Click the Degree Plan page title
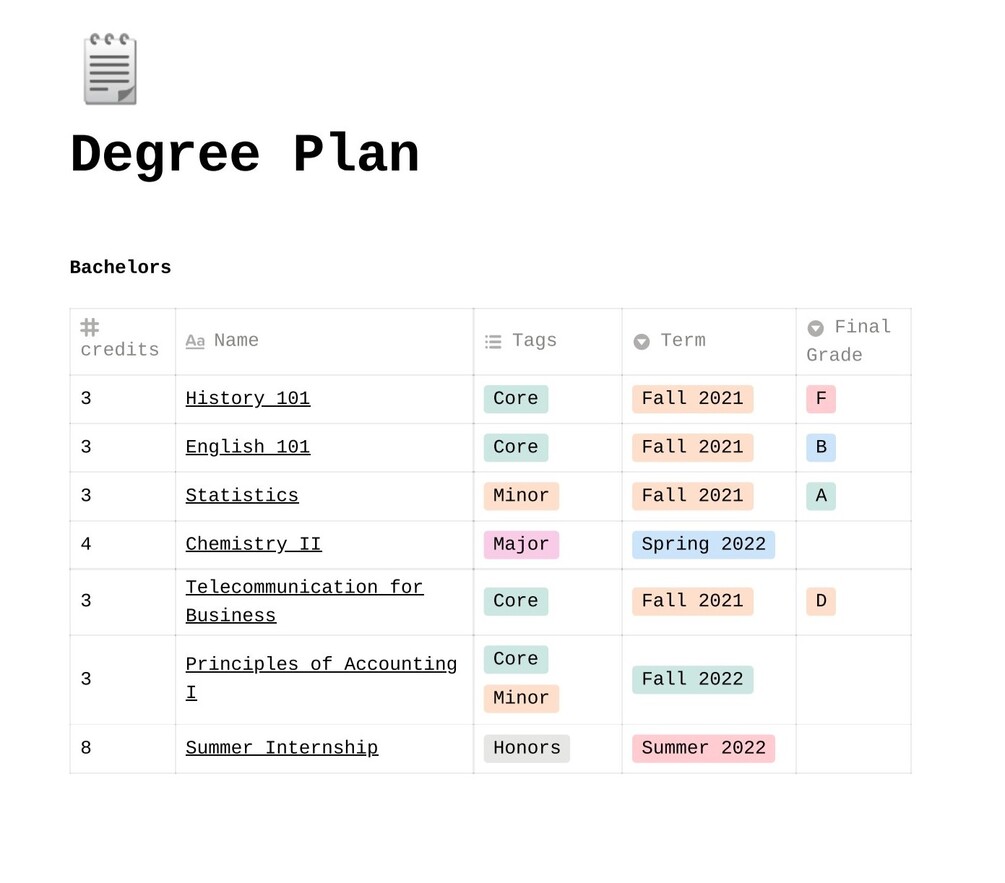 click(x=245, y=155)
